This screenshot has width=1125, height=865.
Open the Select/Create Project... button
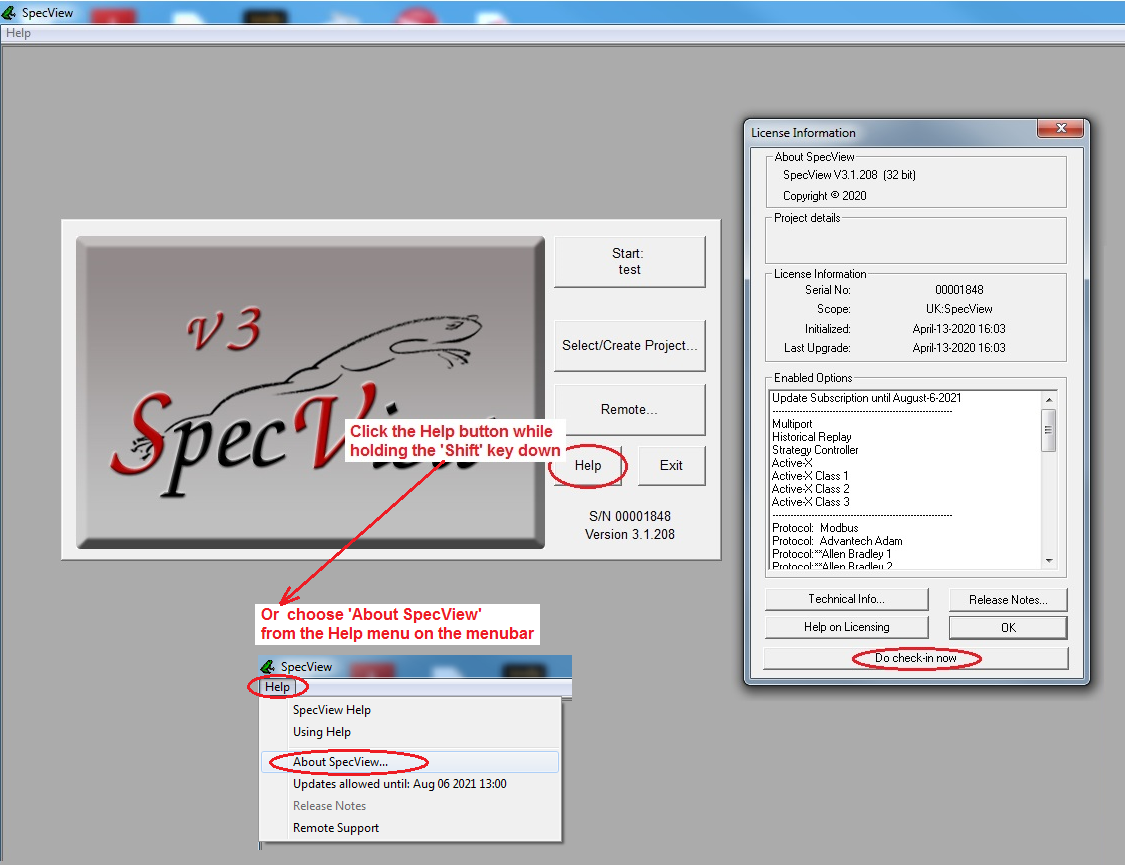[630, 346]
